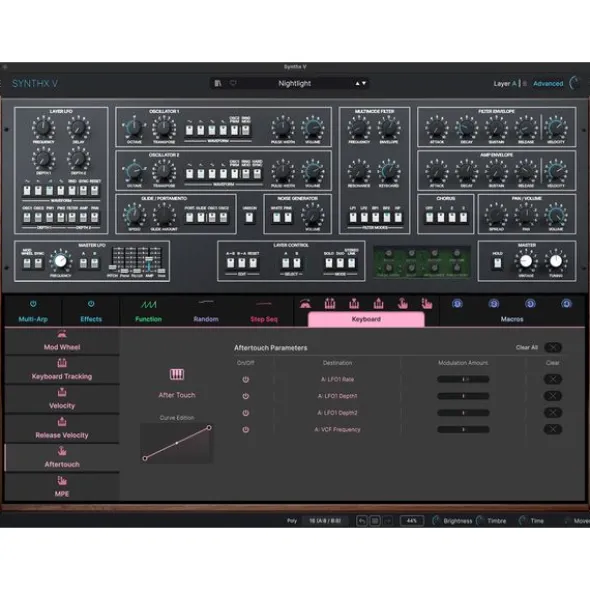The height and width of the screenshot is (591, 590).
Task: Open the Nightlight preset name menu
Action: point(294,83)
